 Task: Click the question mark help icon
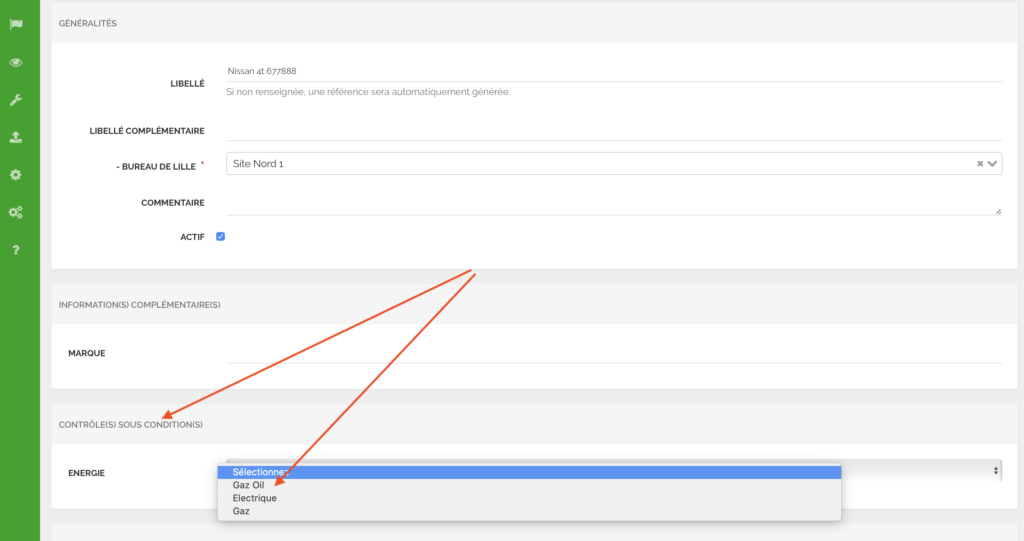pyautogui.click(x=16, y=249)
